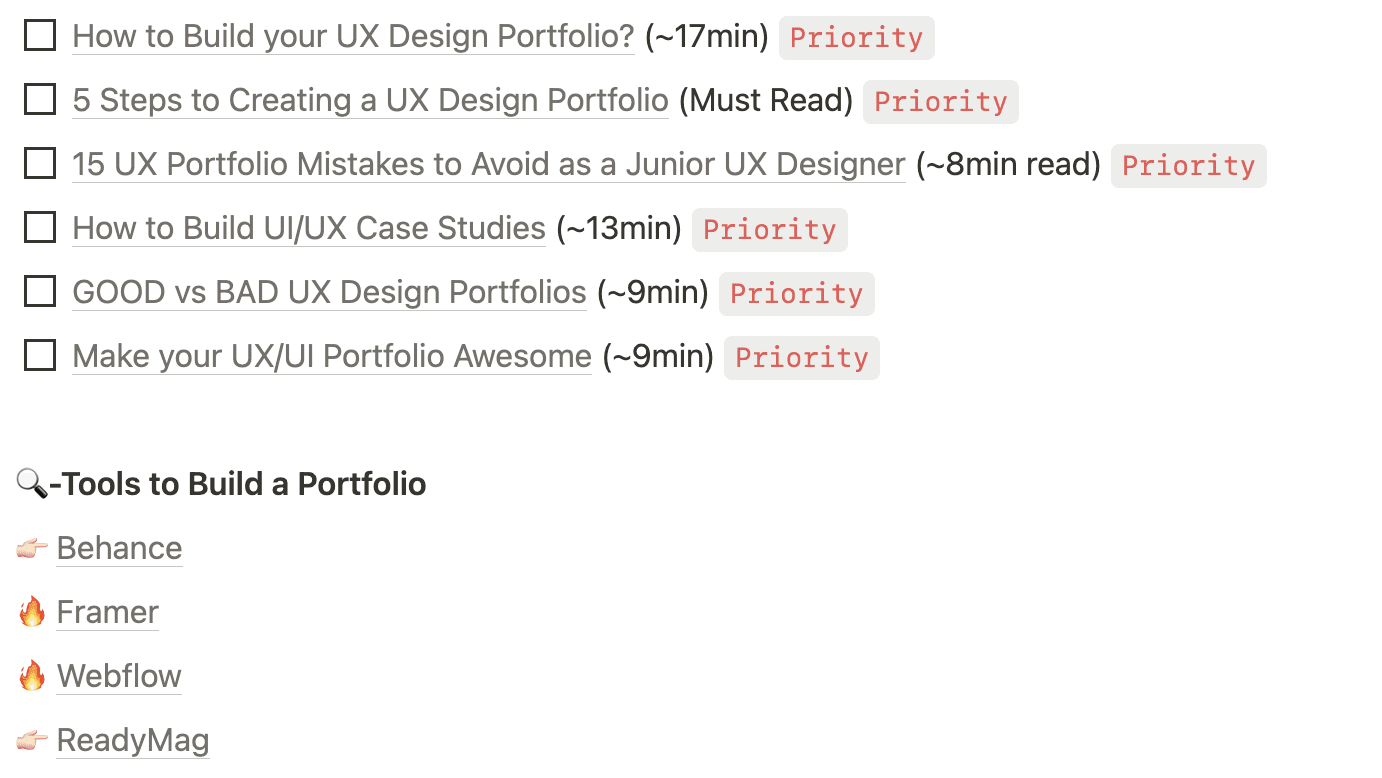Open the ReadyMag link
Screen dimensions: 1382x778
[133, 739]
